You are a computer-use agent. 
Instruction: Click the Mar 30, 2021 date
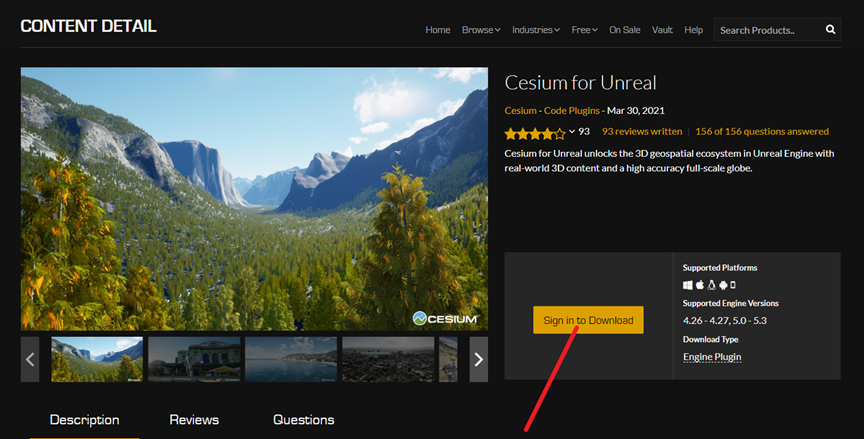(635, 110)
